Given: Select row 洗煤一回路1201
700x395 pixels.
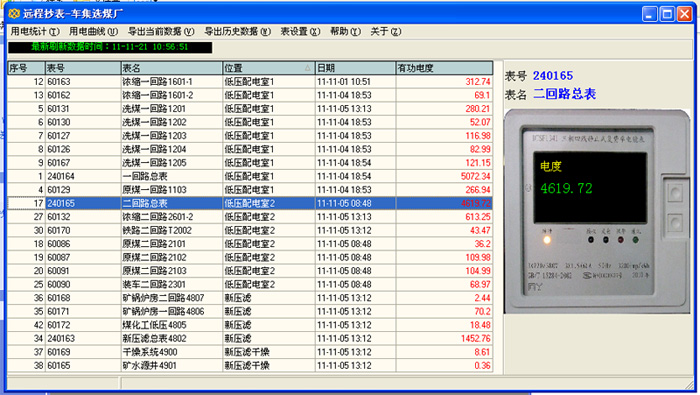Looking at the screenshot, I should point(250,108).
